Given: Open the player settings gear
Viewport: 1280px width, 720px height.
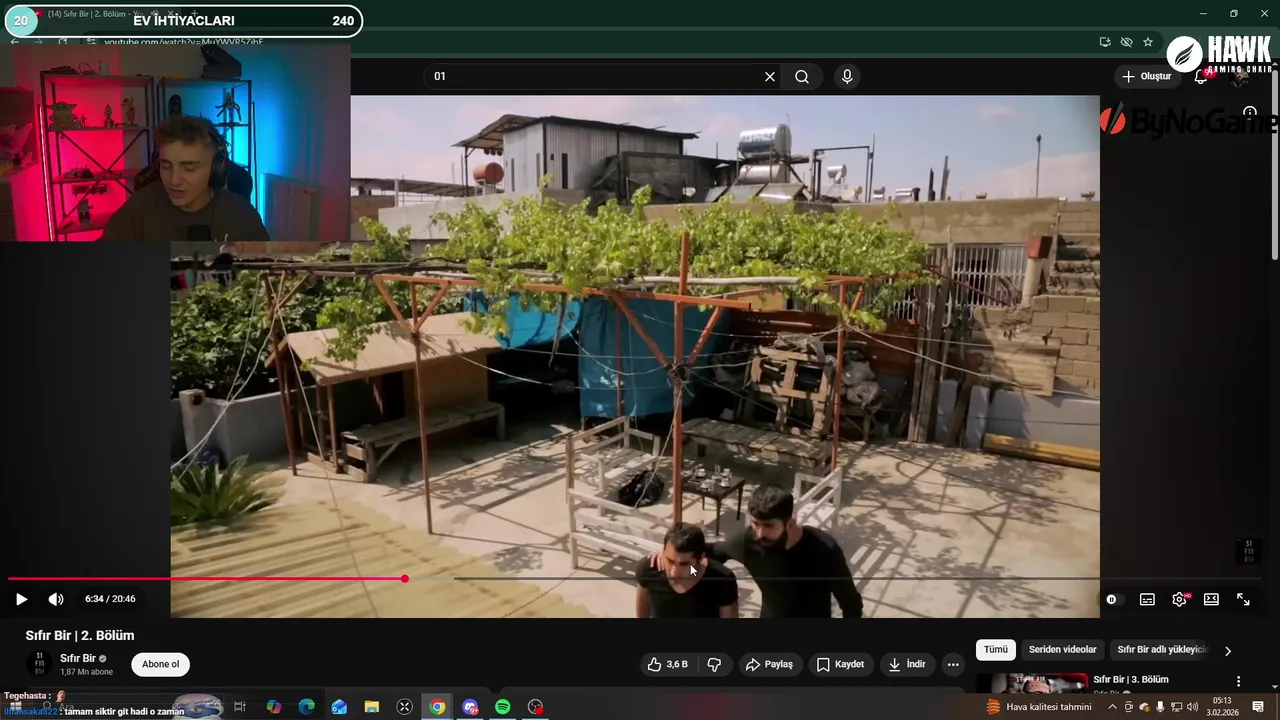Looking at the screenshot, I should pyautogui.click(x=1179, y=599).
